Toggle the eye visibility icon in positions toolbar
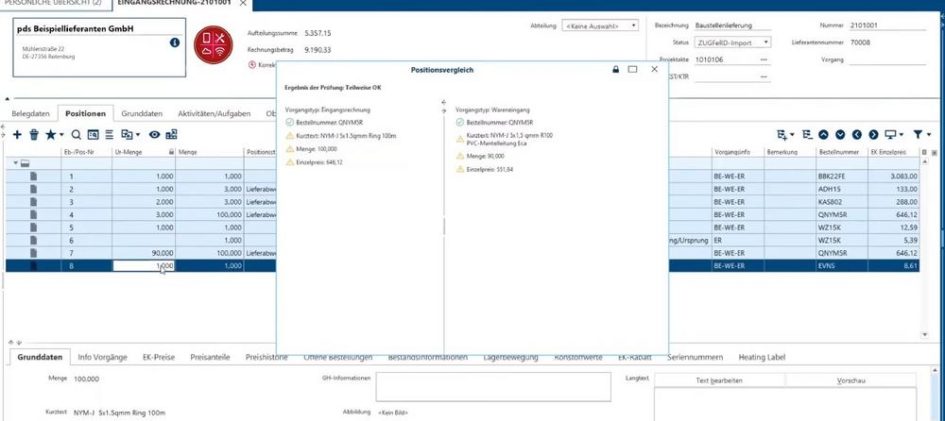This screenshot has width=945, height=421. pos(154,135)
